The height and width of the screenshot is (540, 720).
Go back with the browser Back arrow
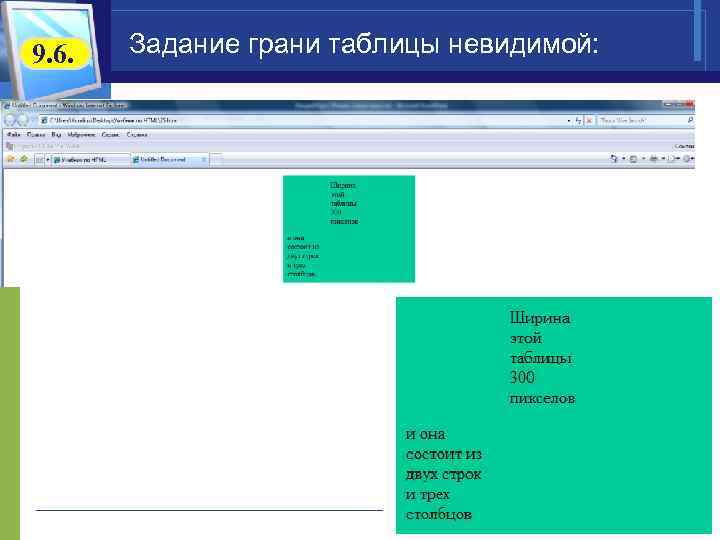[x=10, y=120]
